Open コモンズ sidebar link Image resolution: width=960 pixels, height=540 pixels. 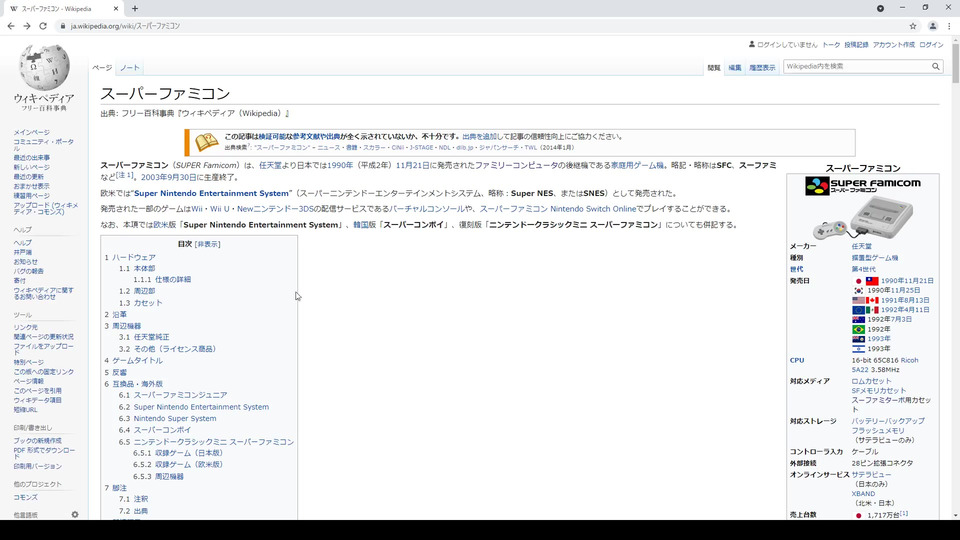tap(26, 498)
